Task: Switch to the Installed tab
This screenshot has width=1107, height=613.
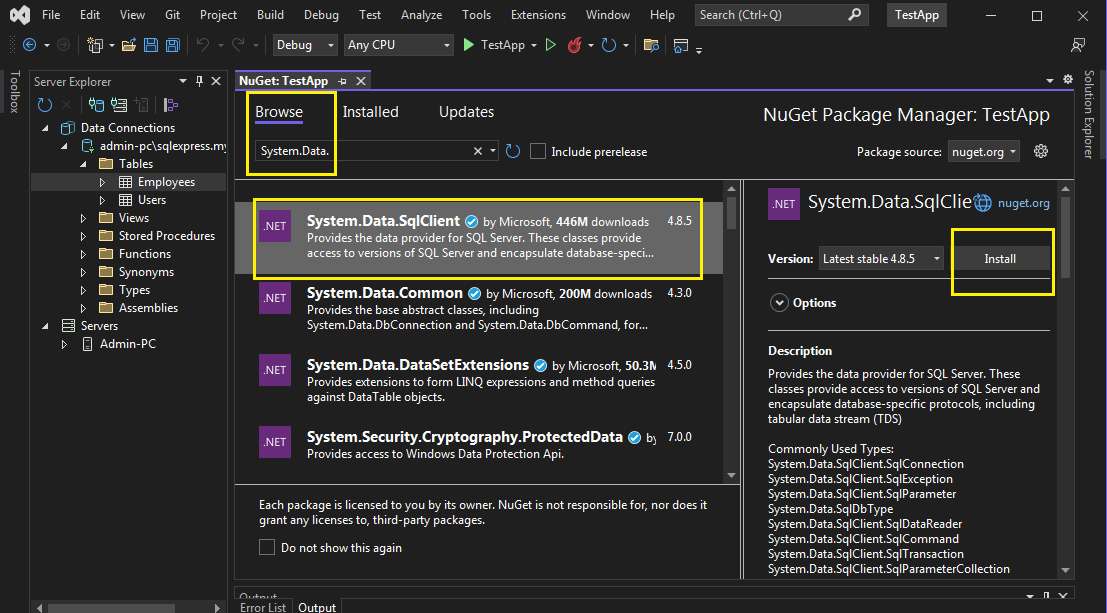Action: (x=370, y=112)
